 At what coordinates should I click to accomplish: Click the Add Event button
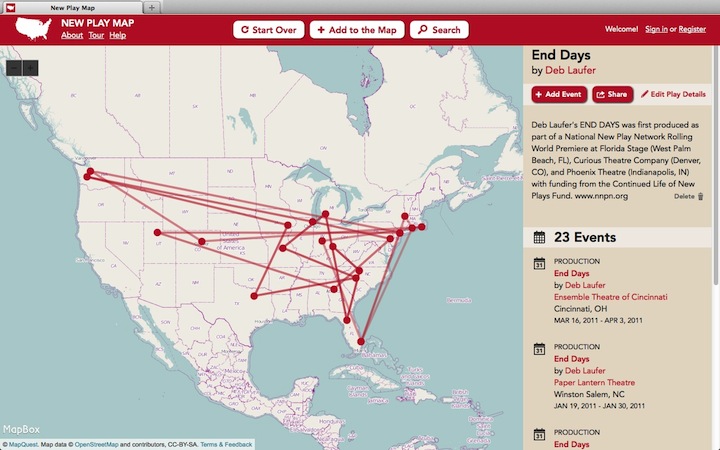[x=559, y=94]
